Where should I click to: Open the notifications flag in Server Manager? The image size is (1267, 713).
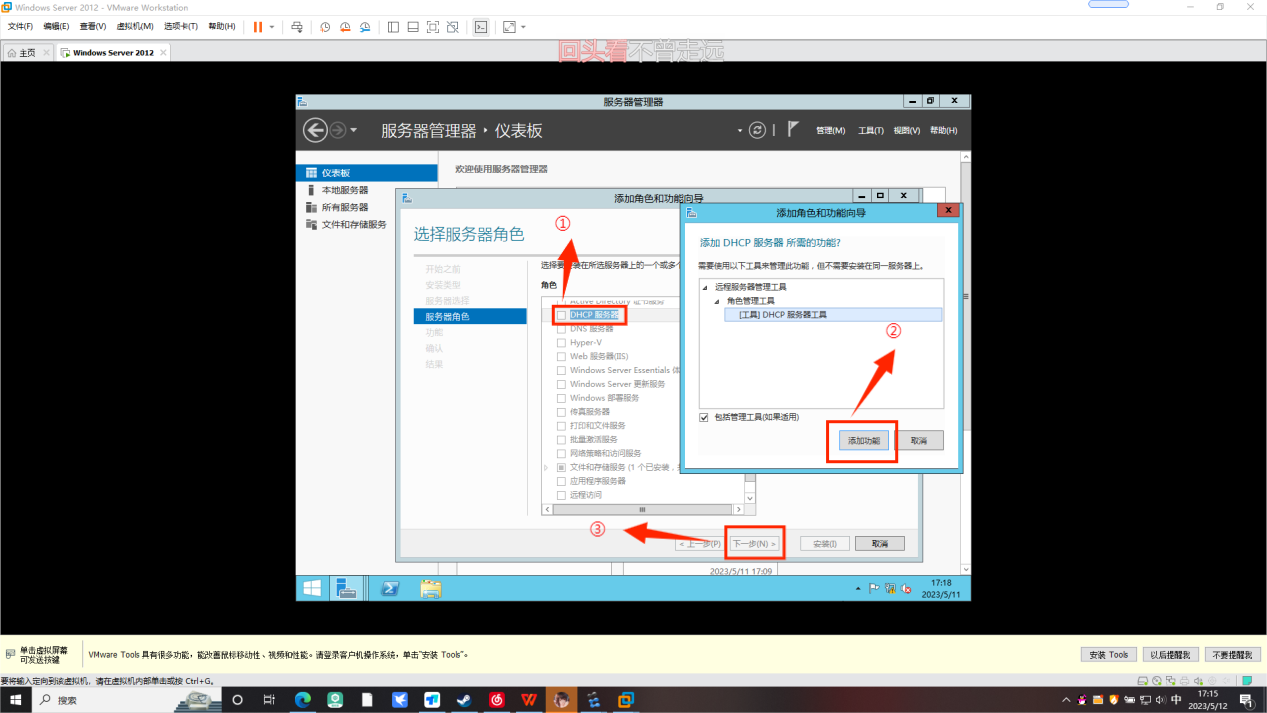pyautogui.click(x=793, y=129)
